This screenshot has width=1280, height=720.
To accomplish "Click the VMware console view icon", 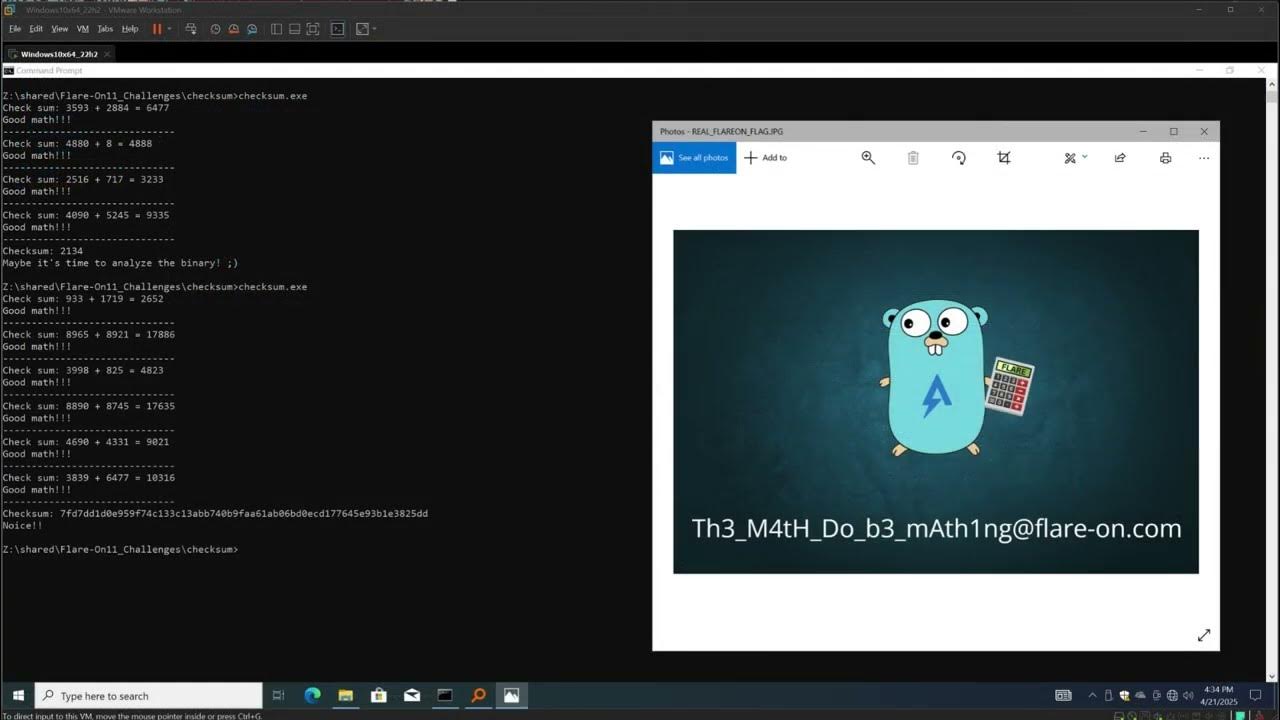I will point(338,29).
